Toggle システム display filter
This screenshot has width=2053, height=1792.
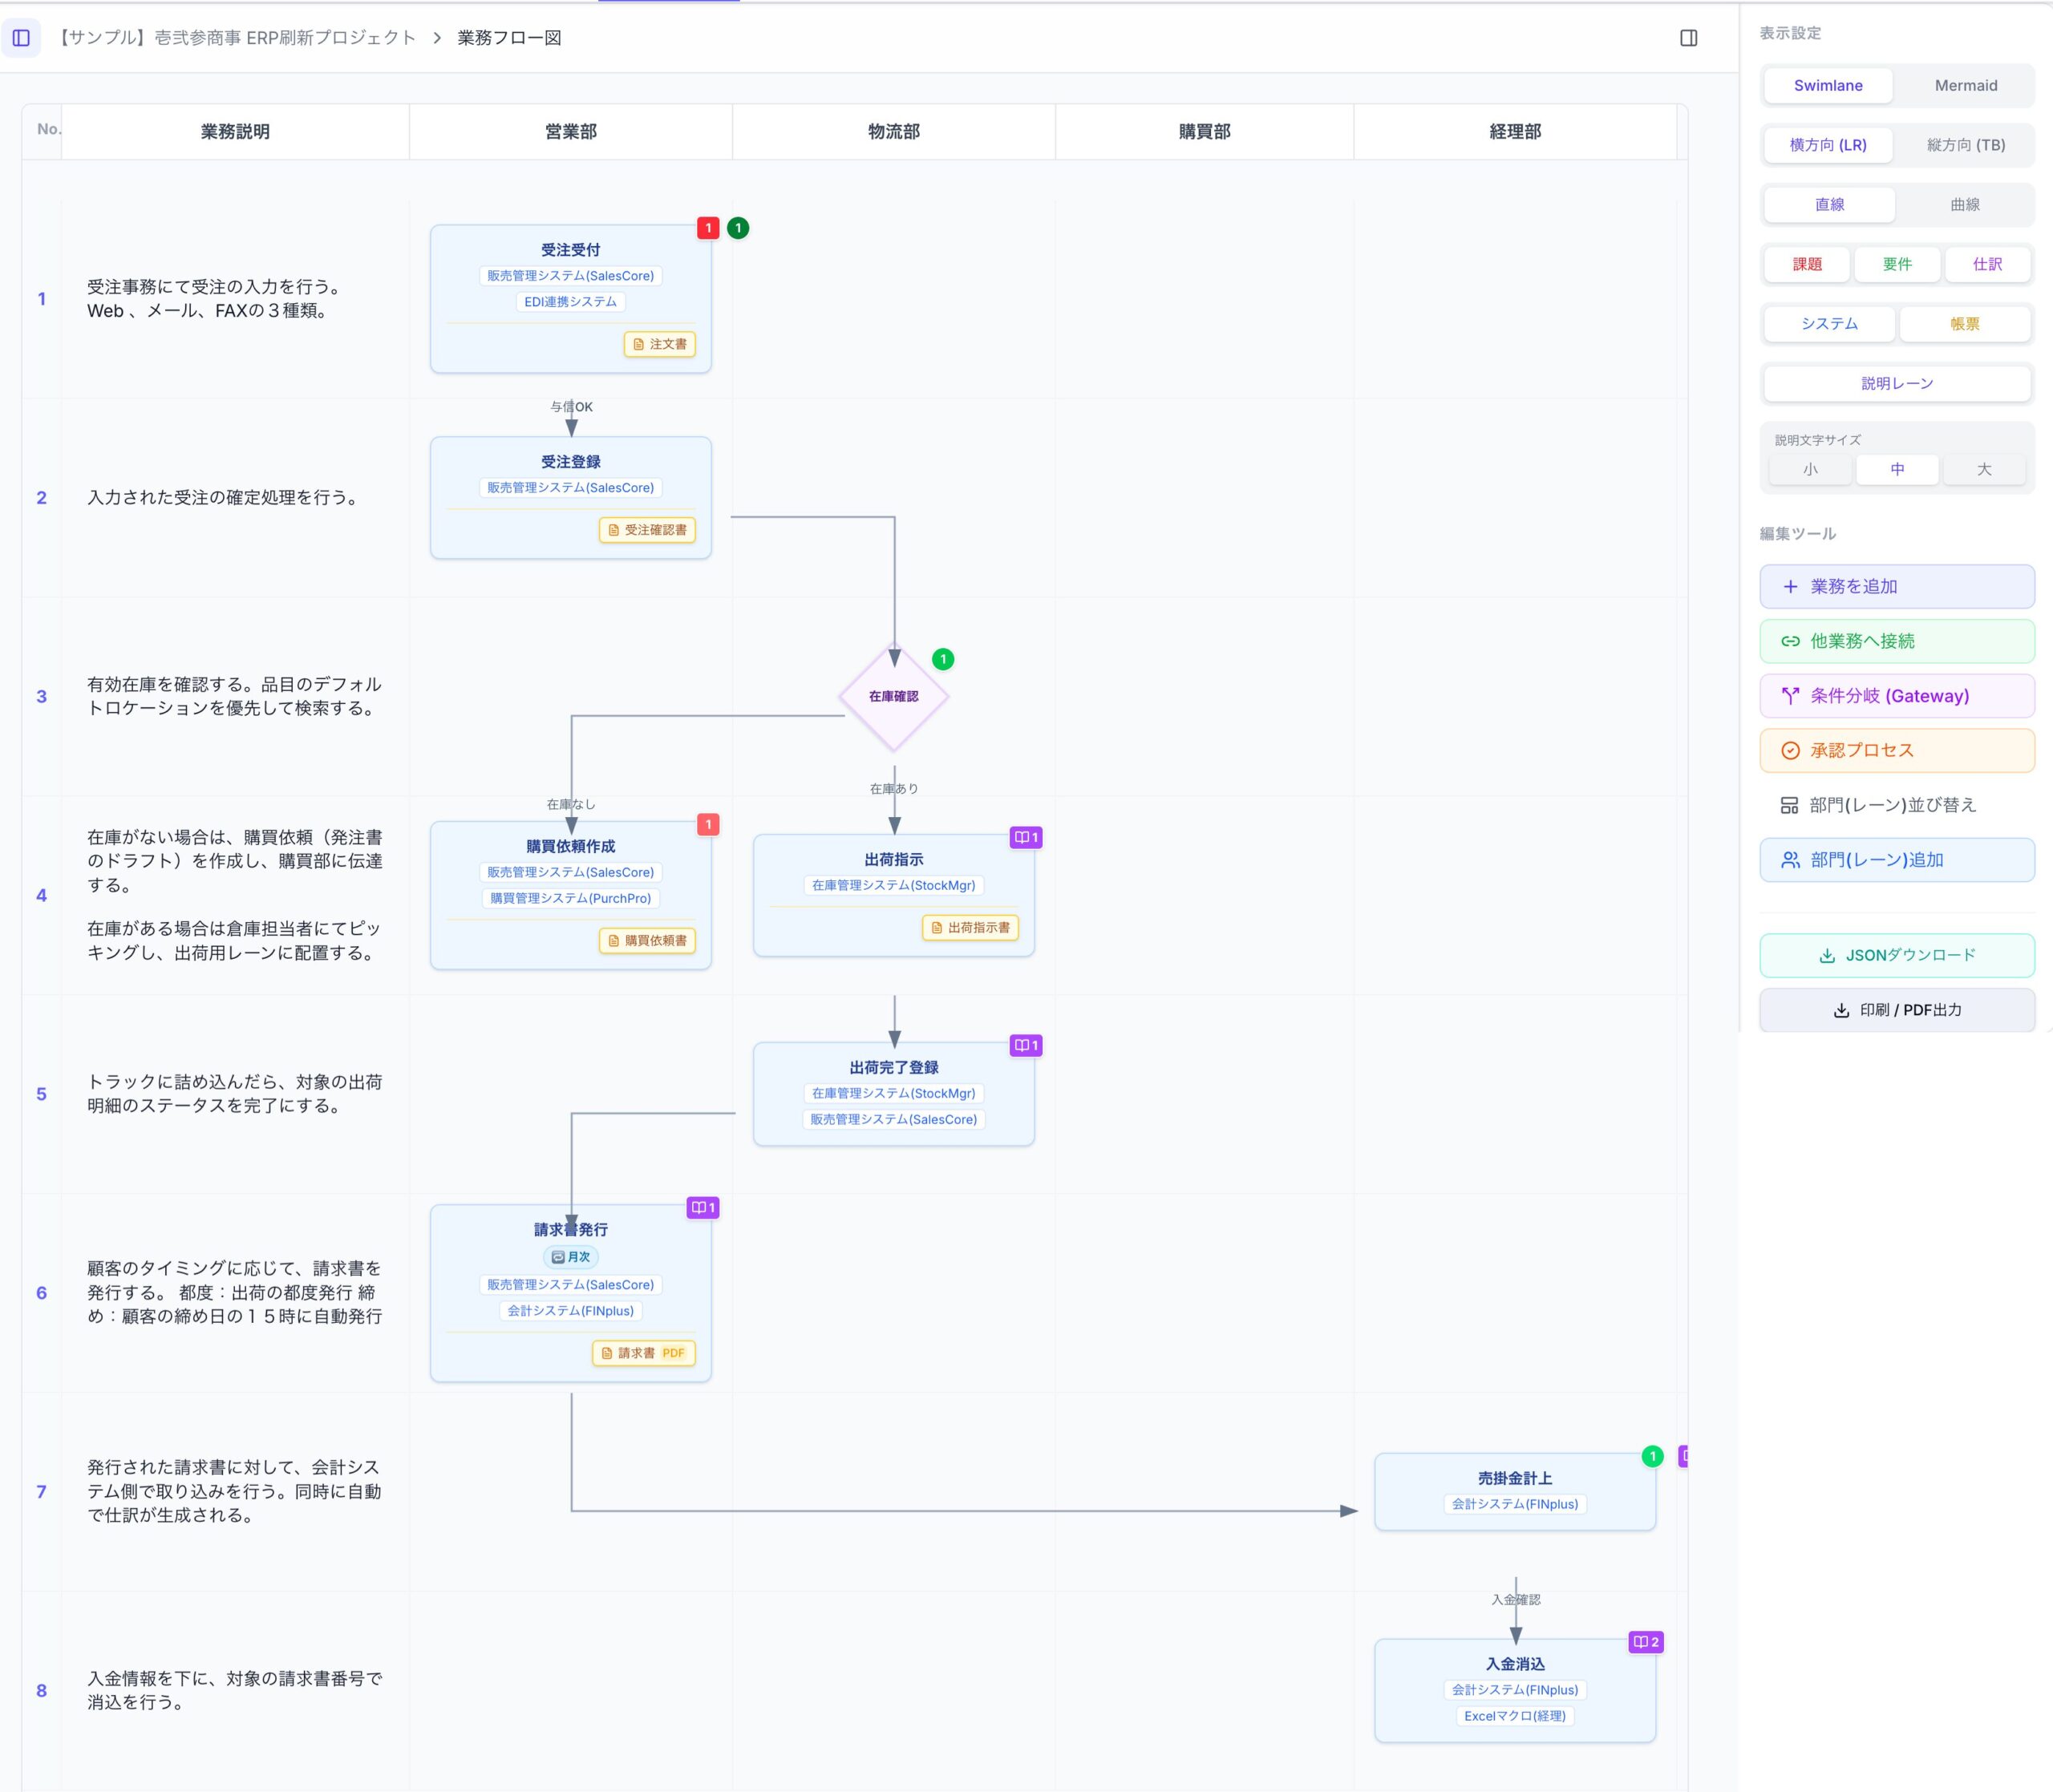click(1828, 324)
